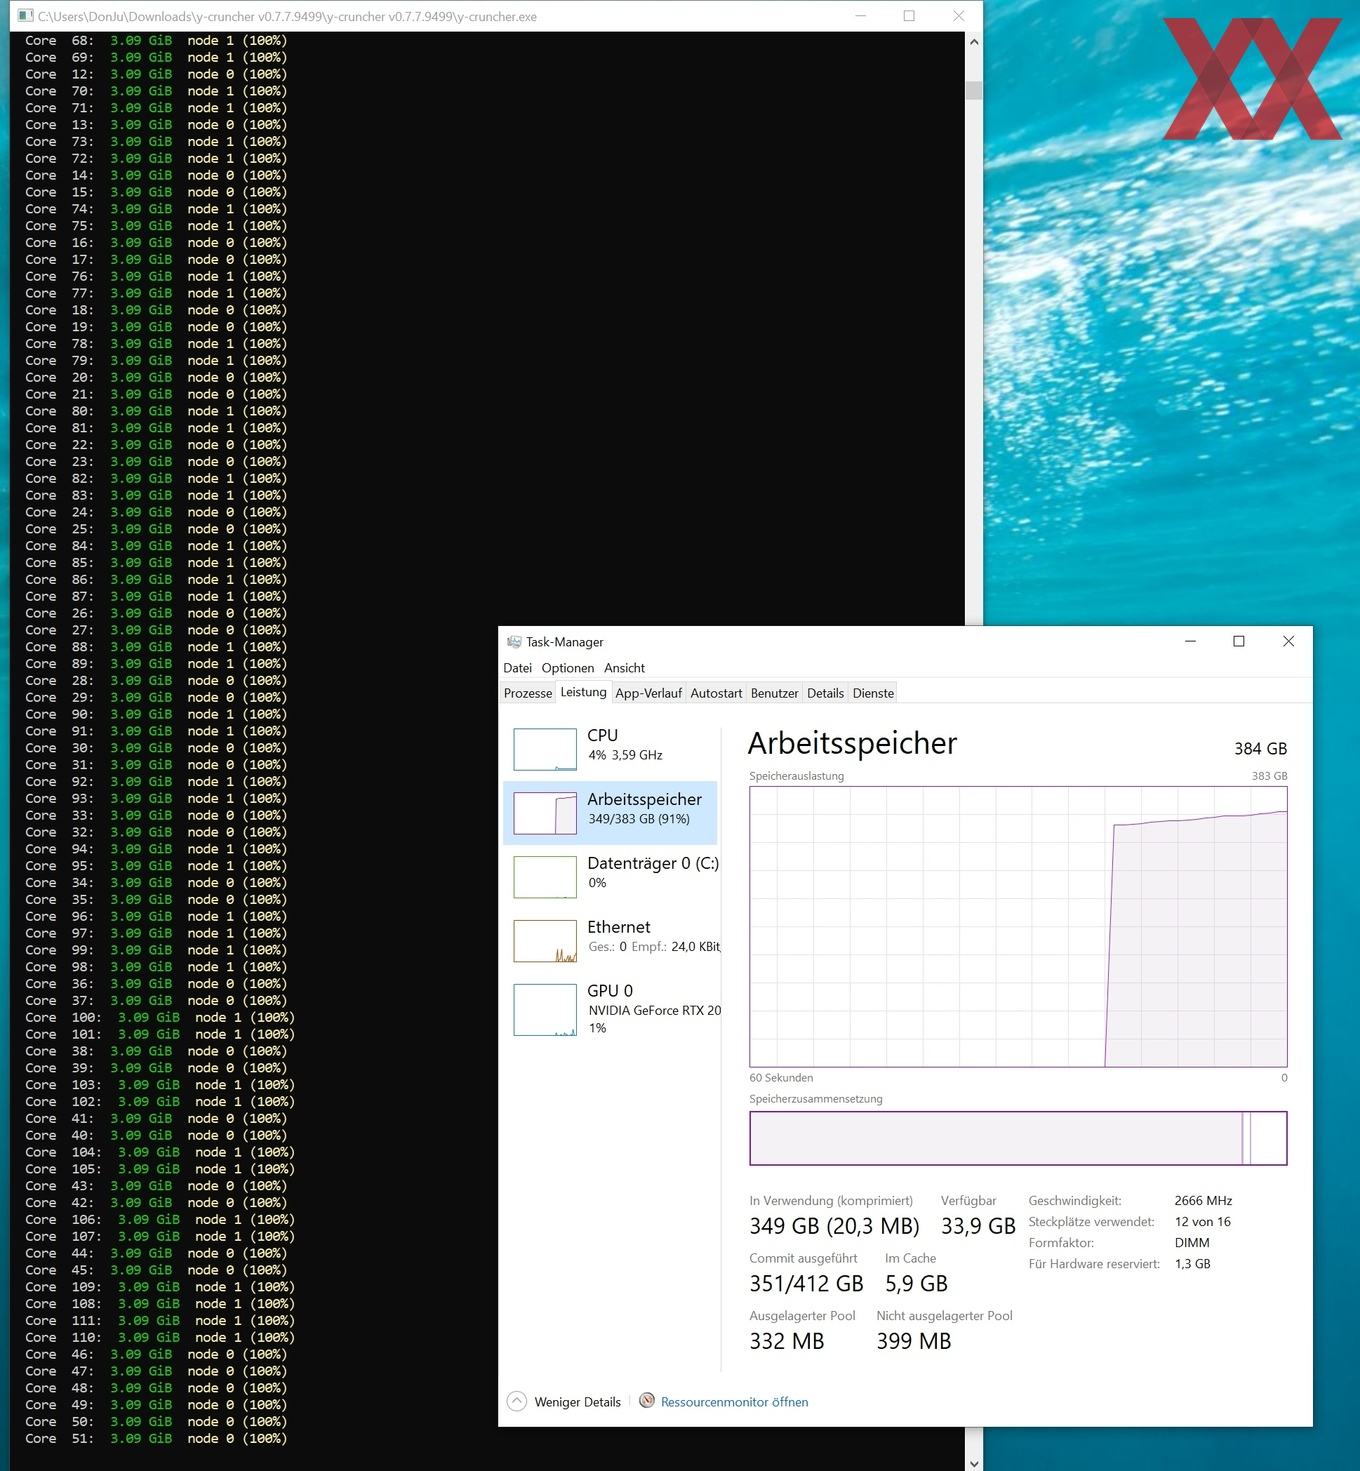Viewport: 1360px width, 1471px height.
Task: Click the 384 GB total memory label
Action: [1260, 749]
